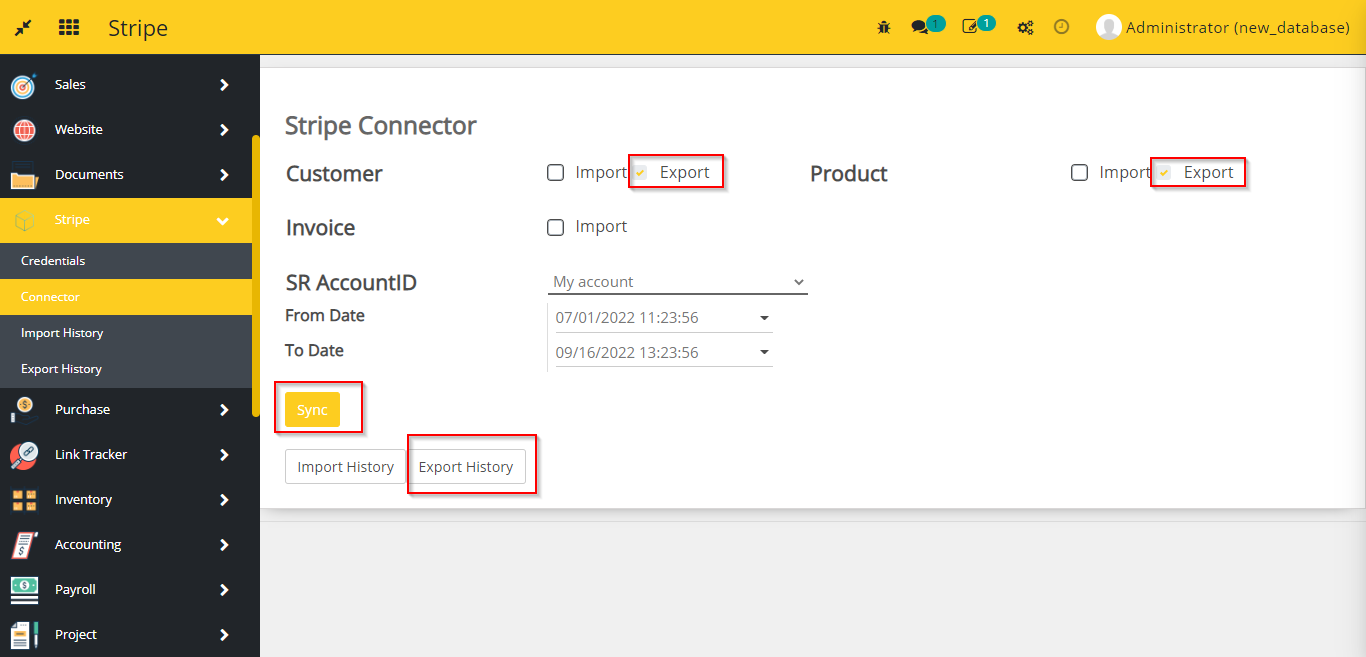
Task: Open the apps grid menu icon
Action: [x=69, y=27]
